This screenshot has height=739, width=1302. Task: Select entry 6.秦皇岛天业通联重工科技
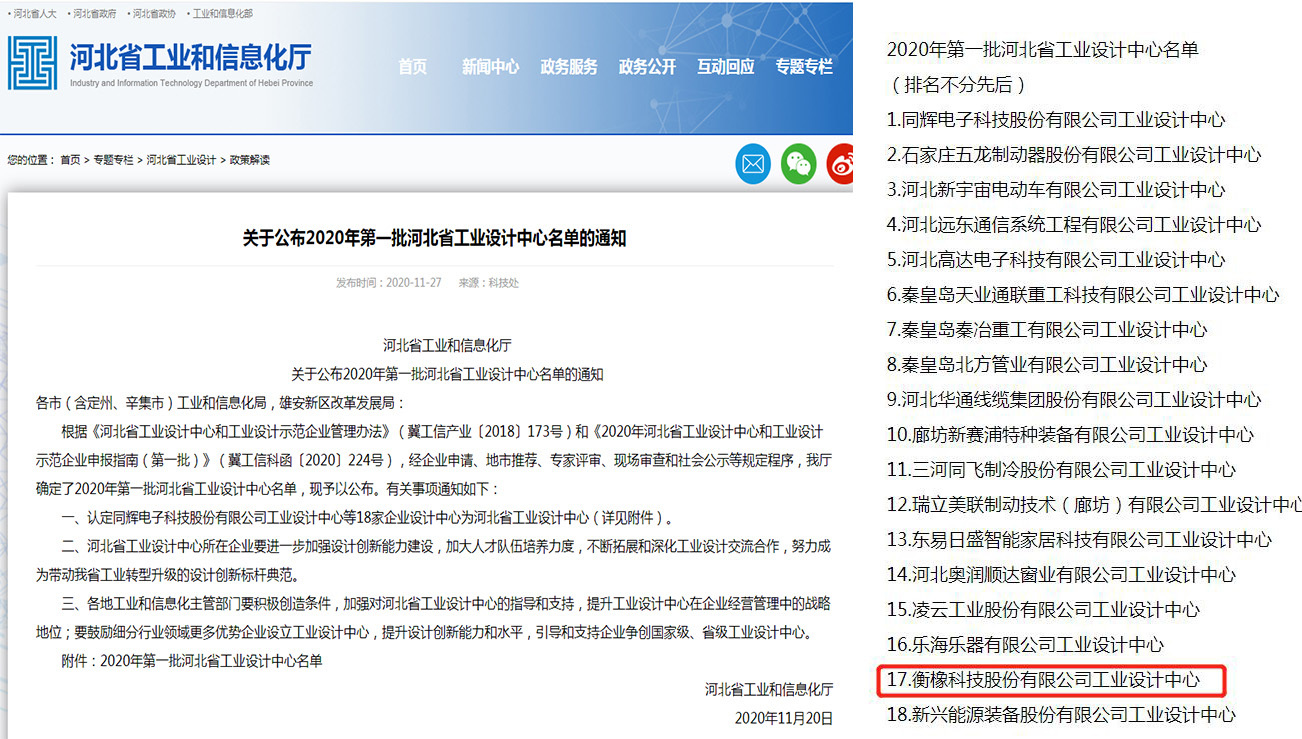[x=1083, y=294]
